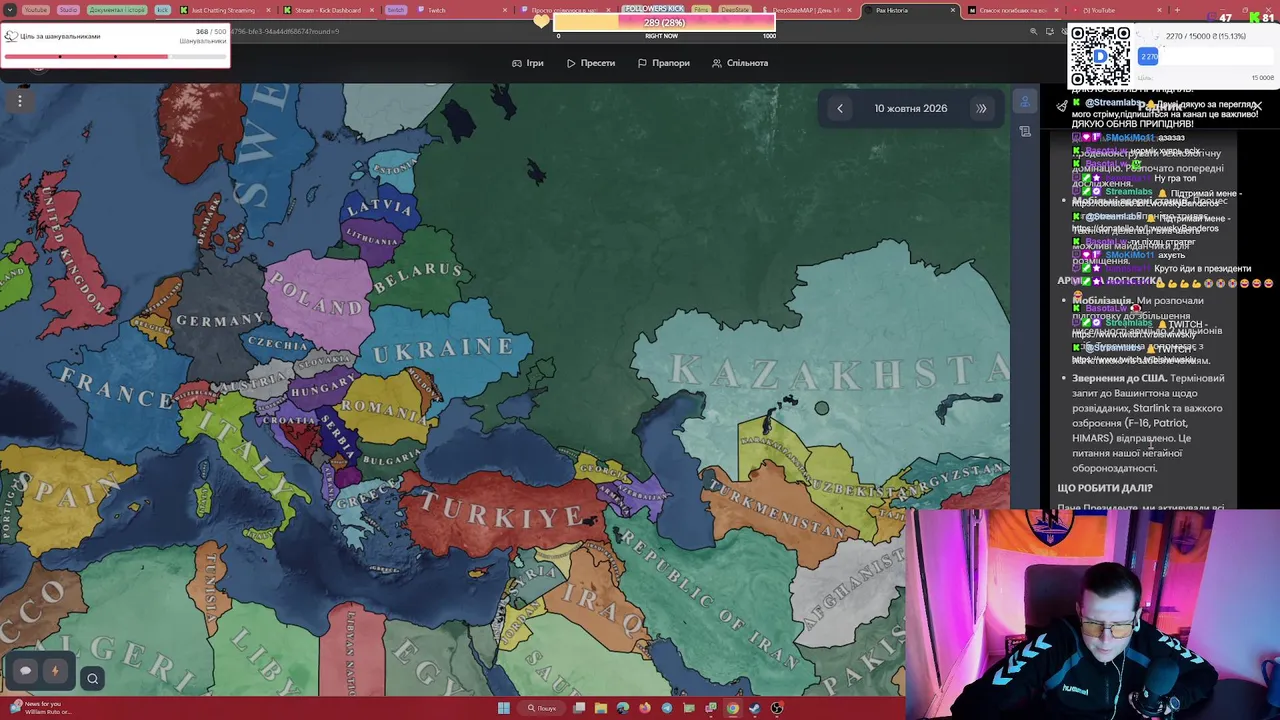
Task: Open map search magnifier icon
Action: point(92,679)
